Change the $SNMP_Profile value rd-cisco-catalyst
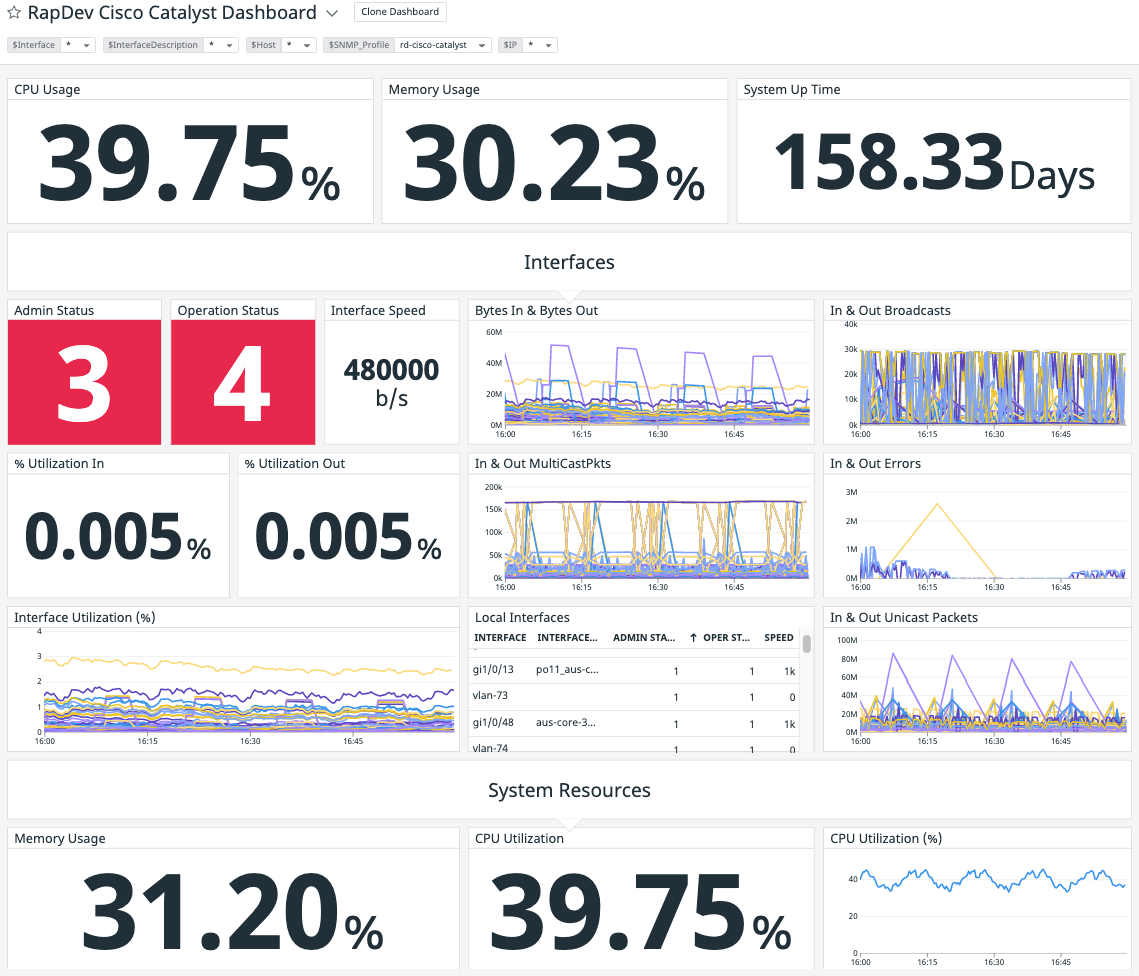 point(442,45)
